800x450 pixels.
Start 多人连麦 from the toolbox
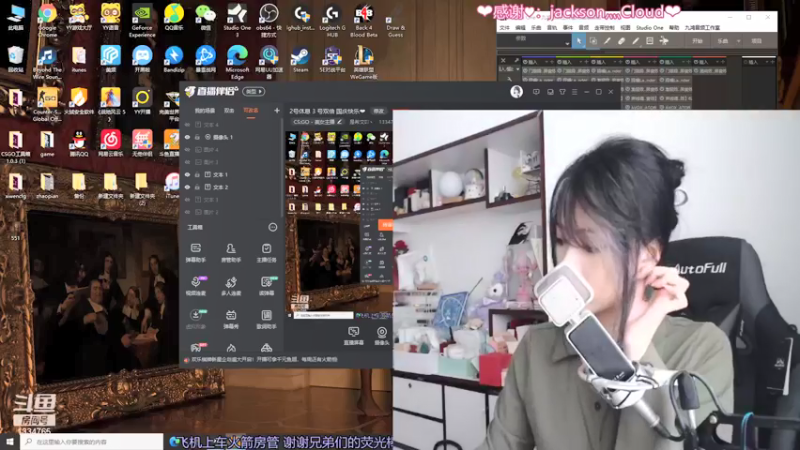231,286
